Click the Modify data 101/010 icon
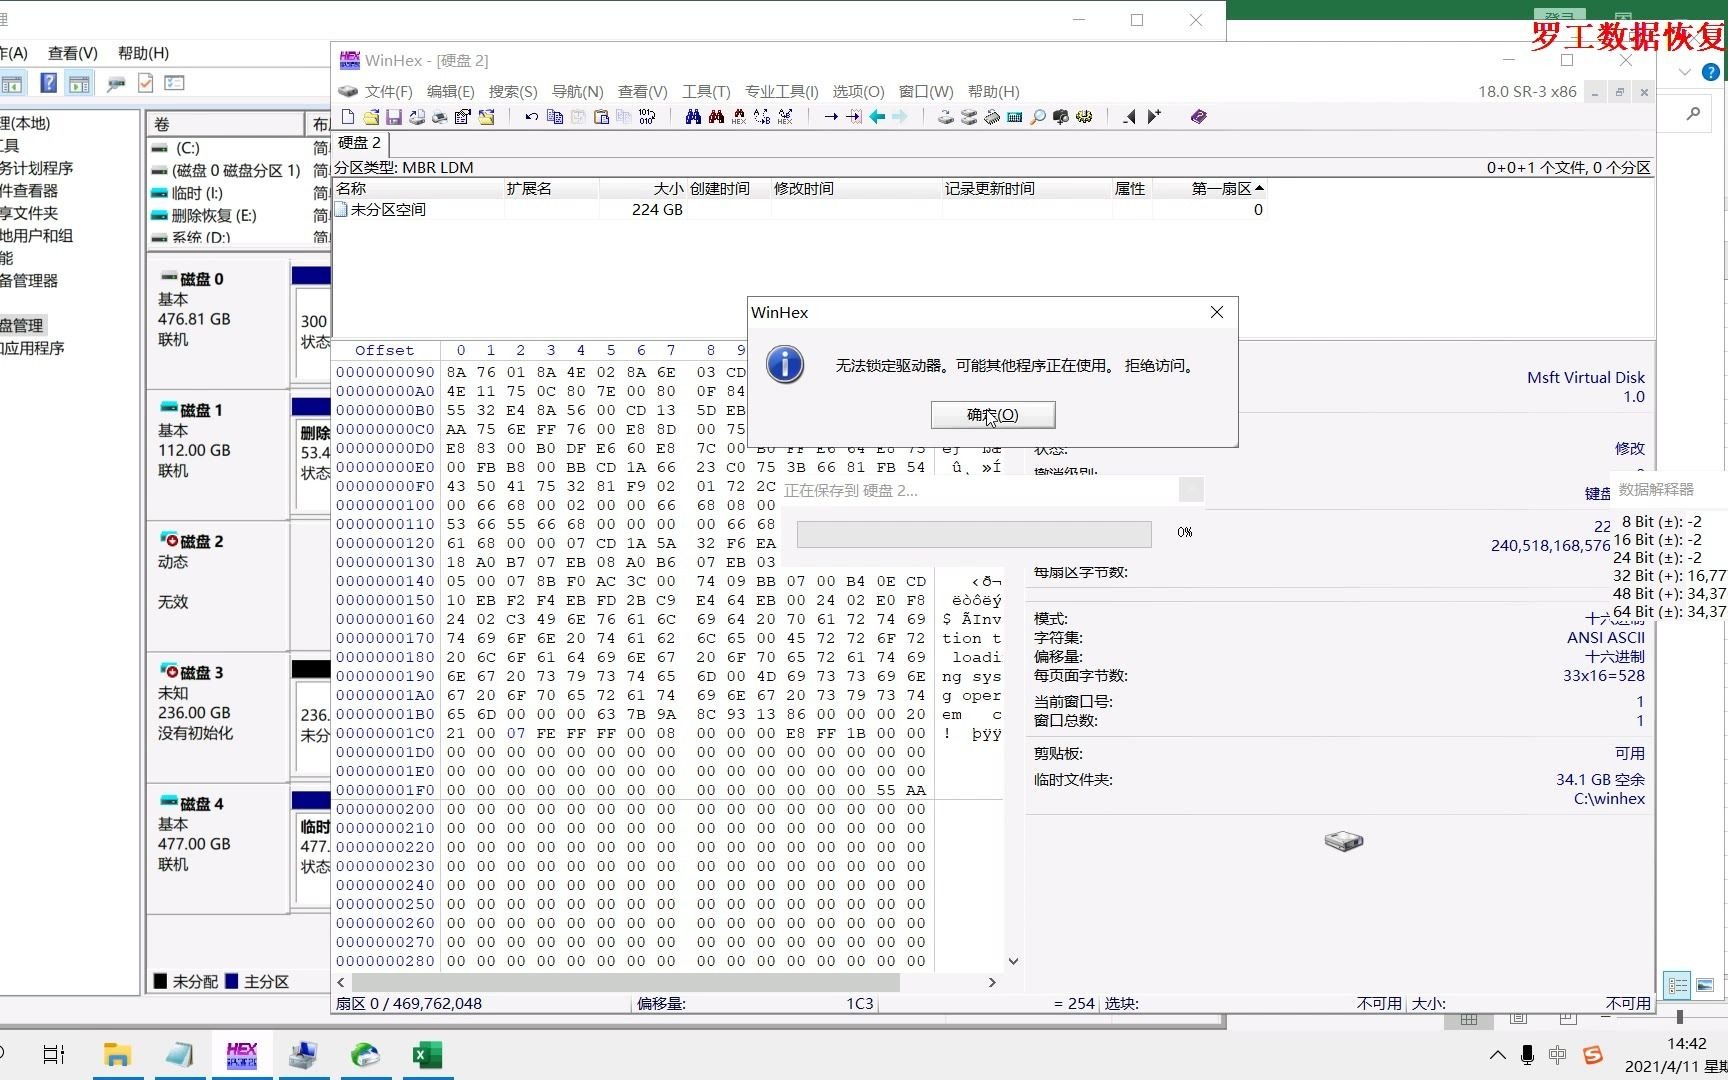Viewport: 1728px width, 1080px height. (647, 117)
